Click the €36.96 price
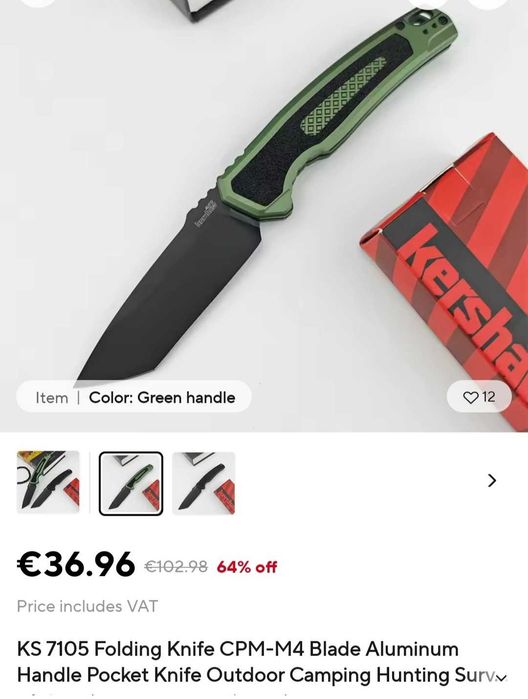This screenshot has height=699, width=528. pyautogui.click(x=76, y=564)
